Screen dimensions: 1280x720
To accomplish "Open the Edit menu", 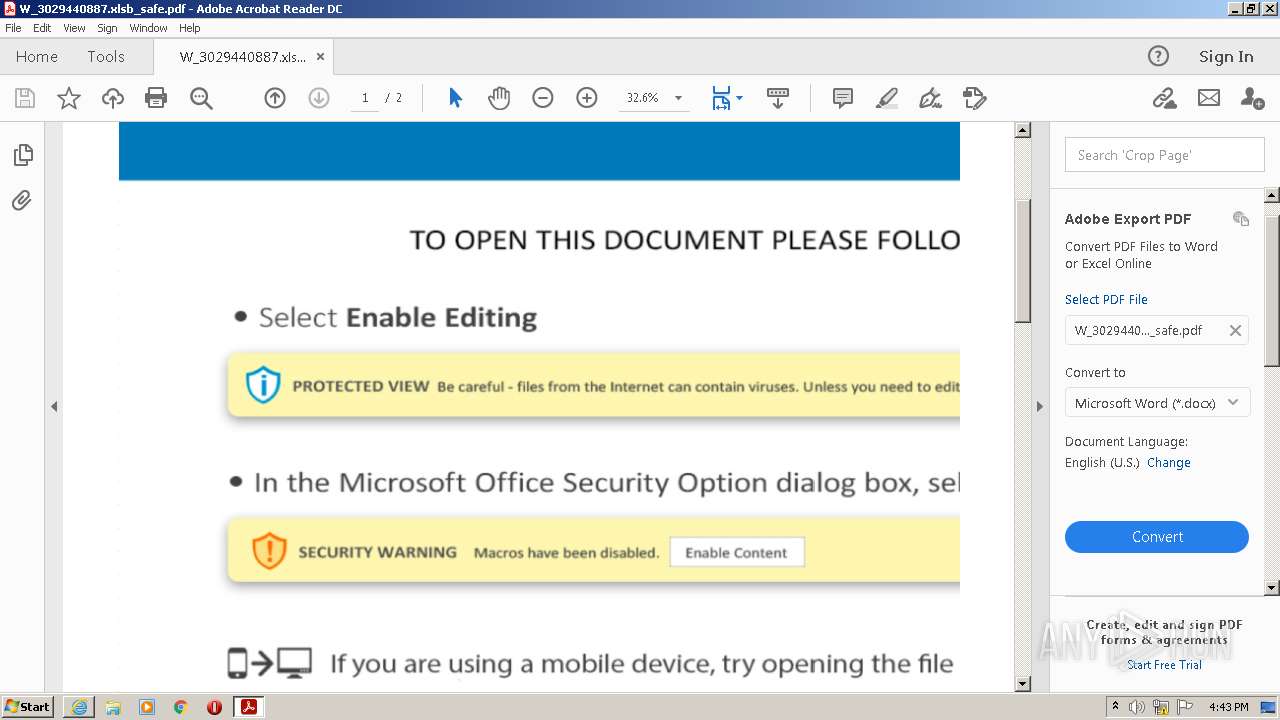I will 42,28.
